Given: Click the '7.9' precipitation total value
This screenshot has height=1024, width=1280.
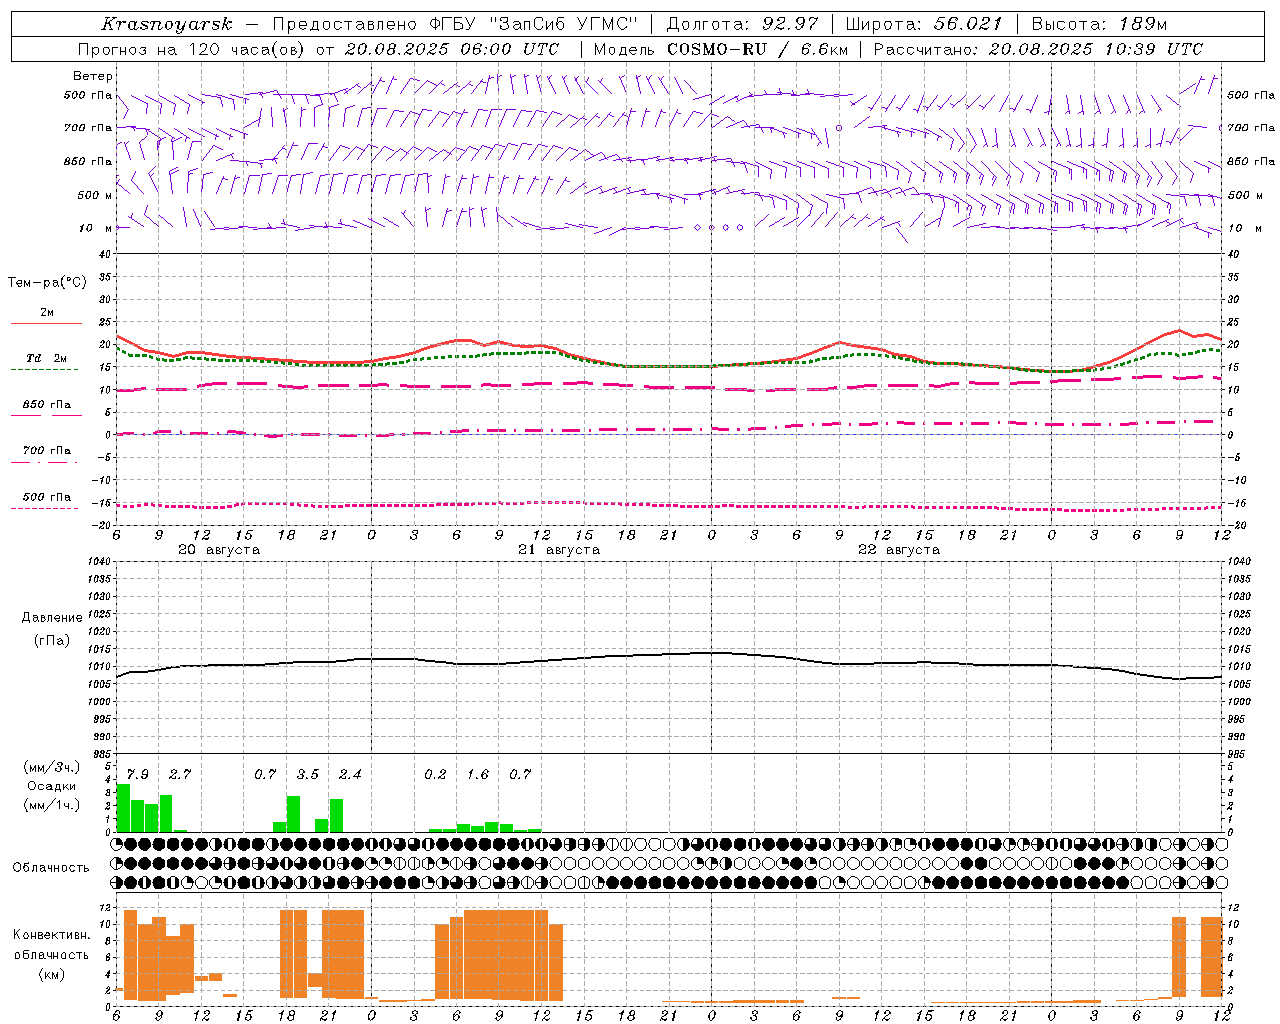Looking at the screenshot, I should point(138,775).
